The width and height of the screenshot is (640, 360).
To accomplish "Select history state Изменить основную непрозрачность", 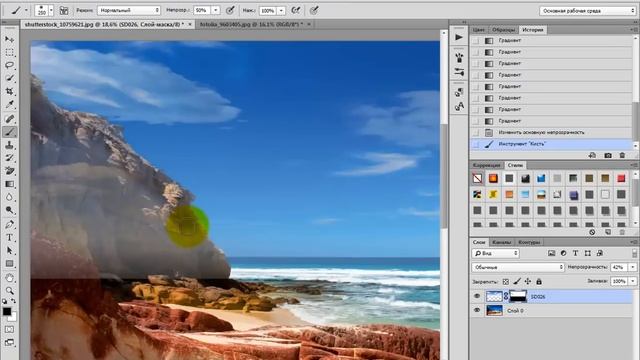I will tap(551, 133).
